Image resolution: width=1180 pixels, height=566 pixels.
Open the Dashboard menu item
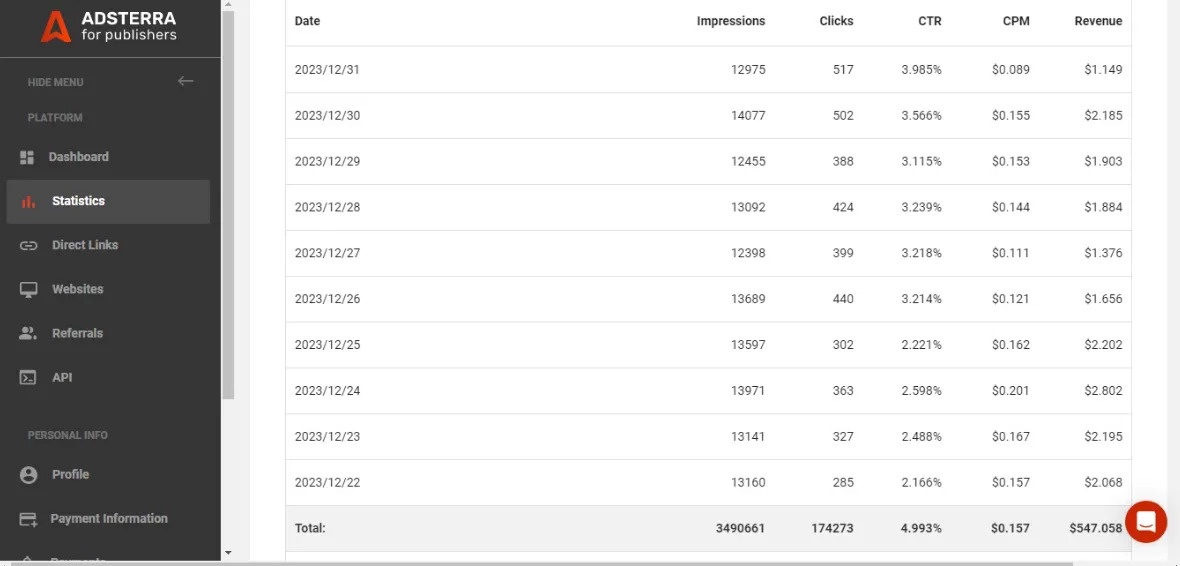coord(78,157)
